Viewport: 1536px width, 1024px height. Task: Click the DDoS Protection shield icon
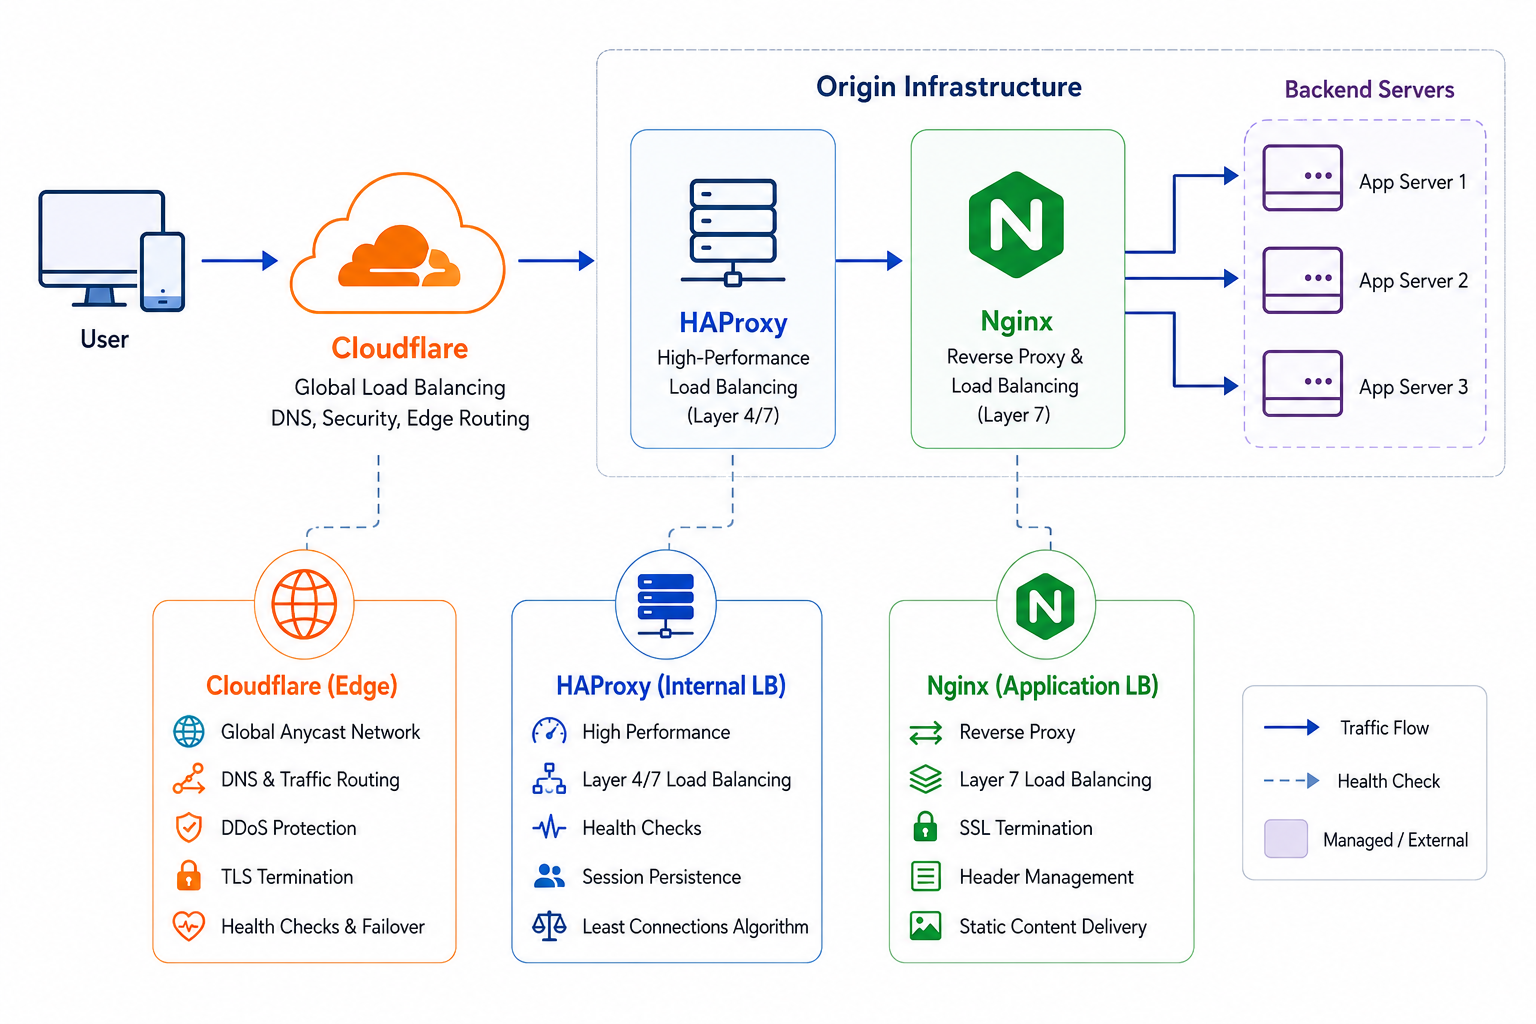coord(189,828)
